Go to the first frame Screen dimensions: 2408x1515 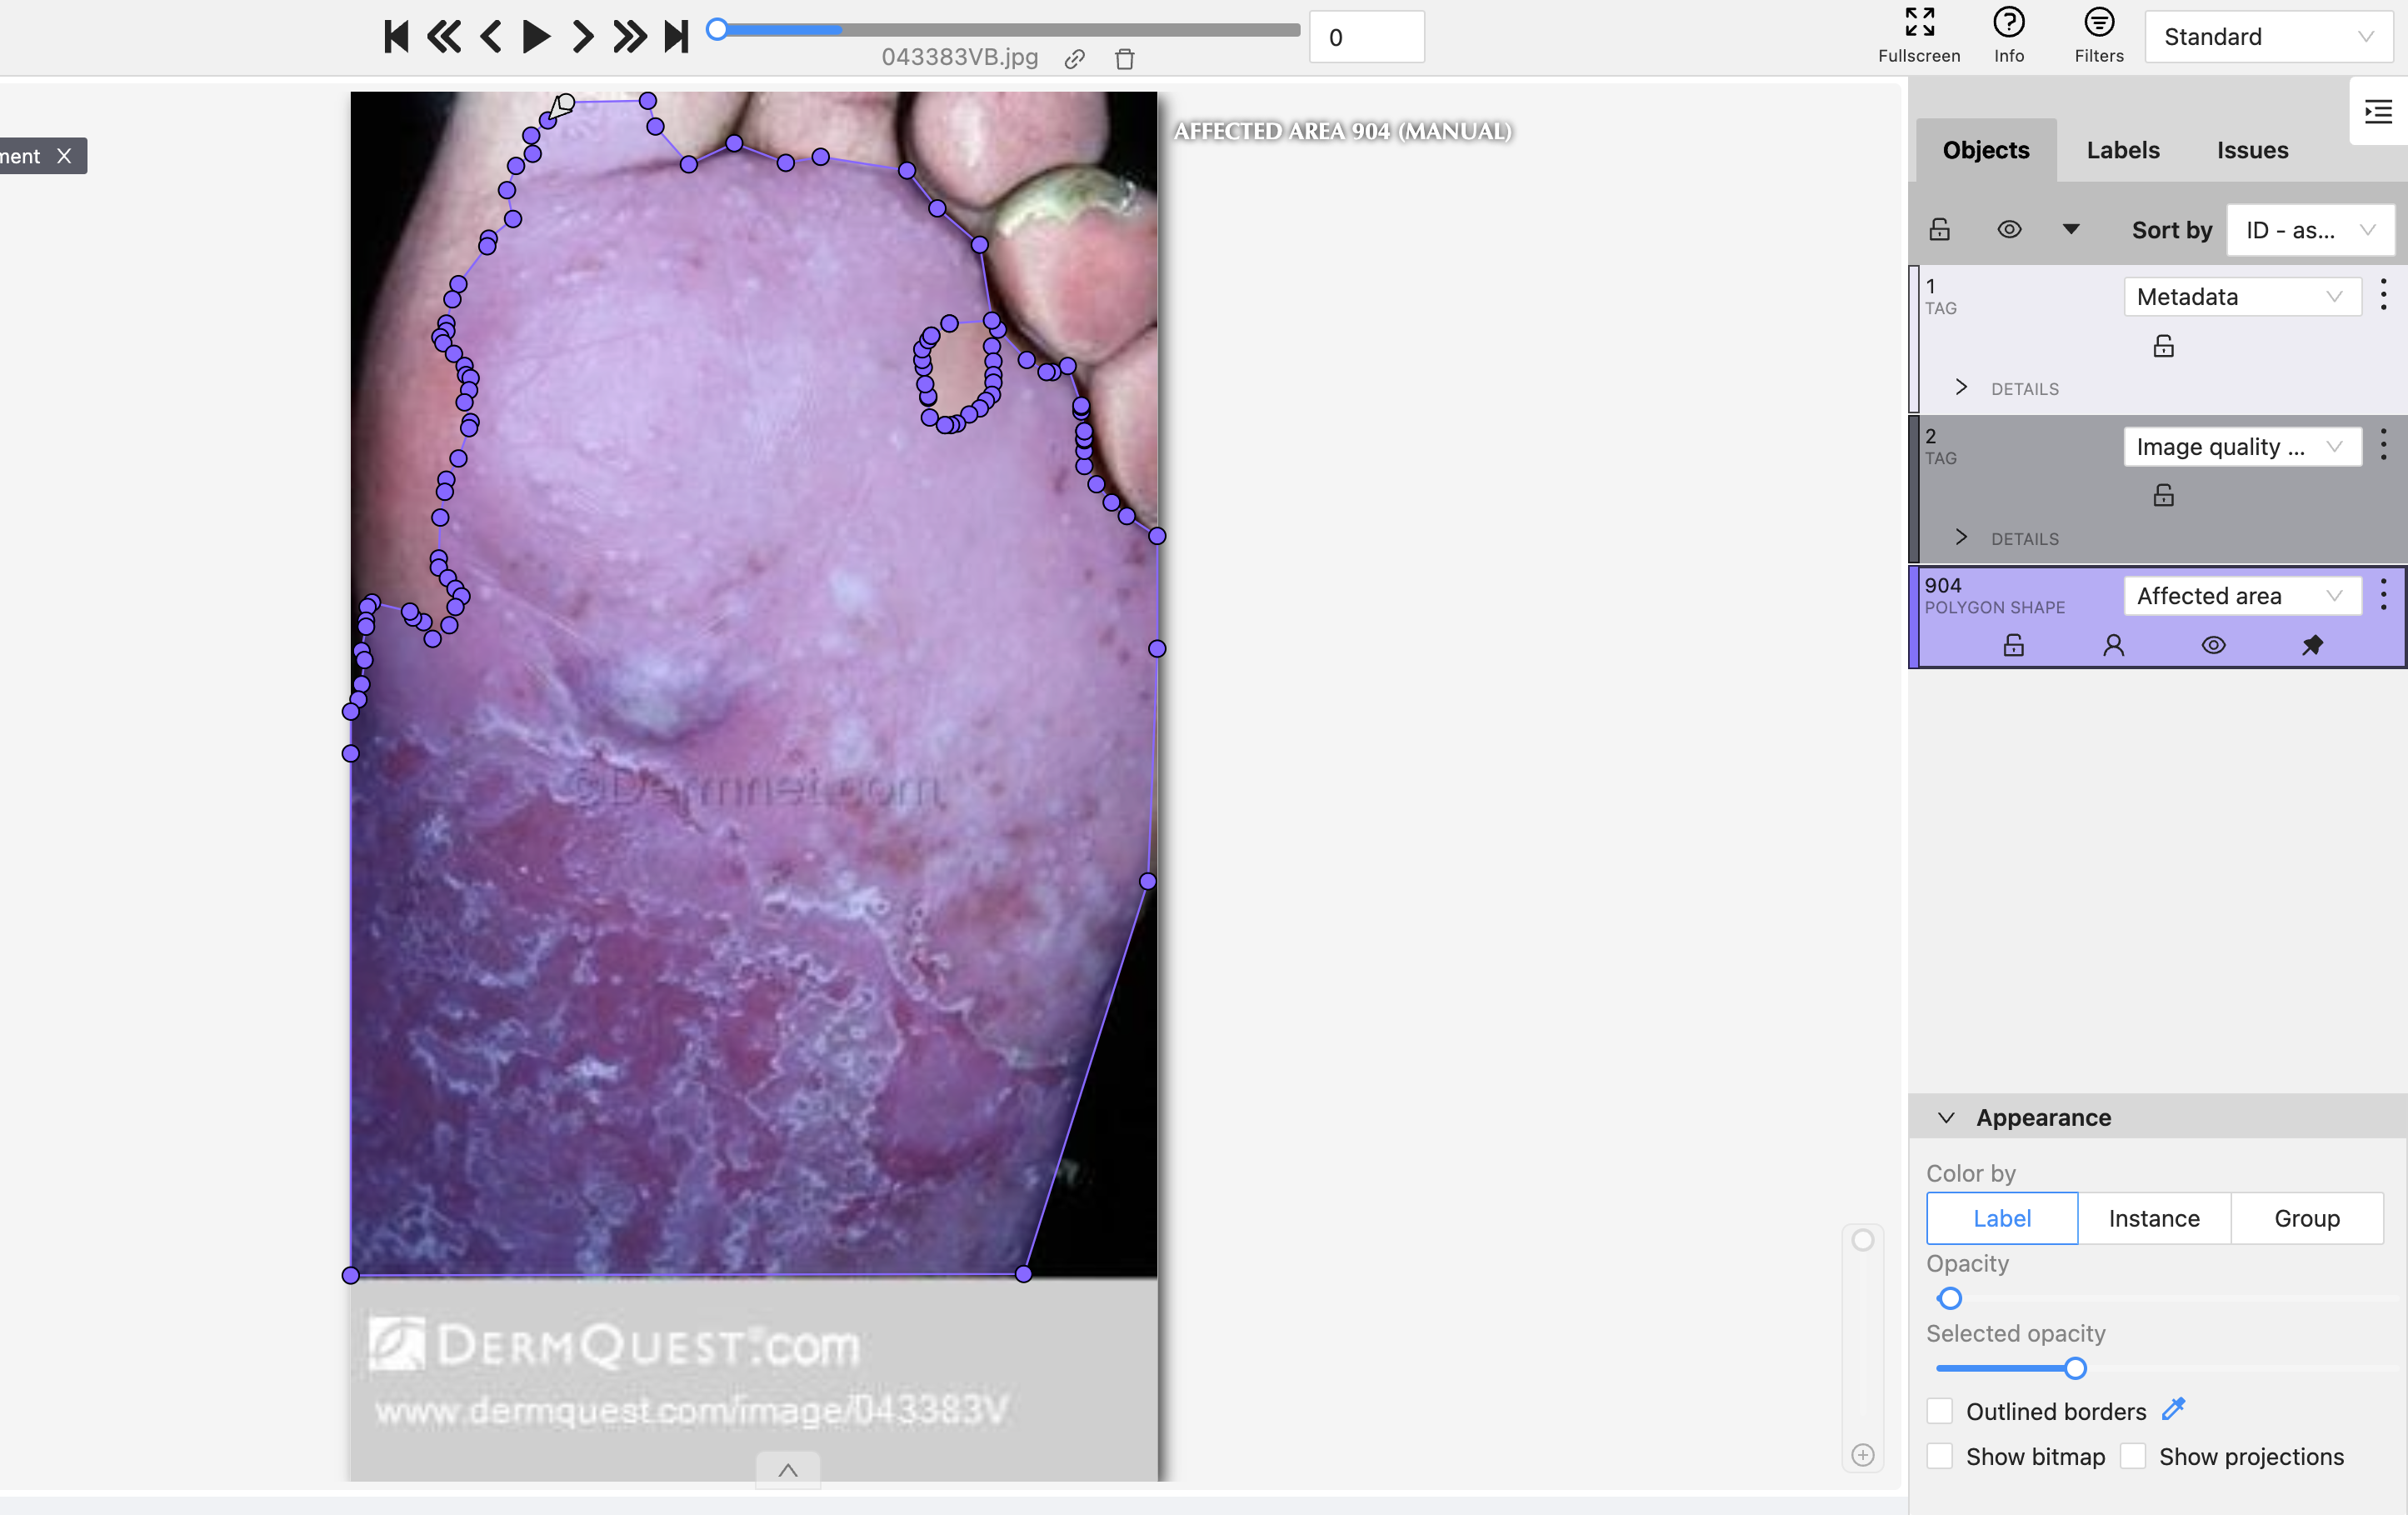click(x=396, y=37)
